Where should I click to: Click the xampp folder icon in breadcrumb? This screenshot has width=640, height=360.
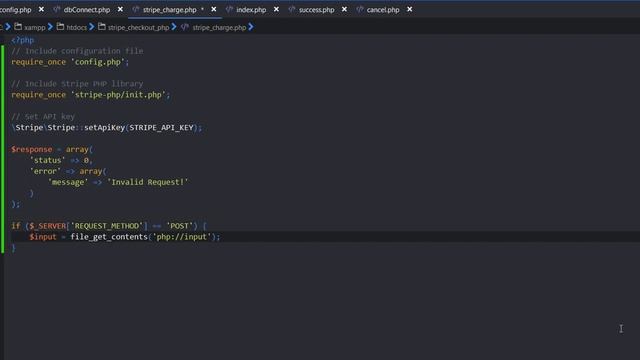click(18, 27)
